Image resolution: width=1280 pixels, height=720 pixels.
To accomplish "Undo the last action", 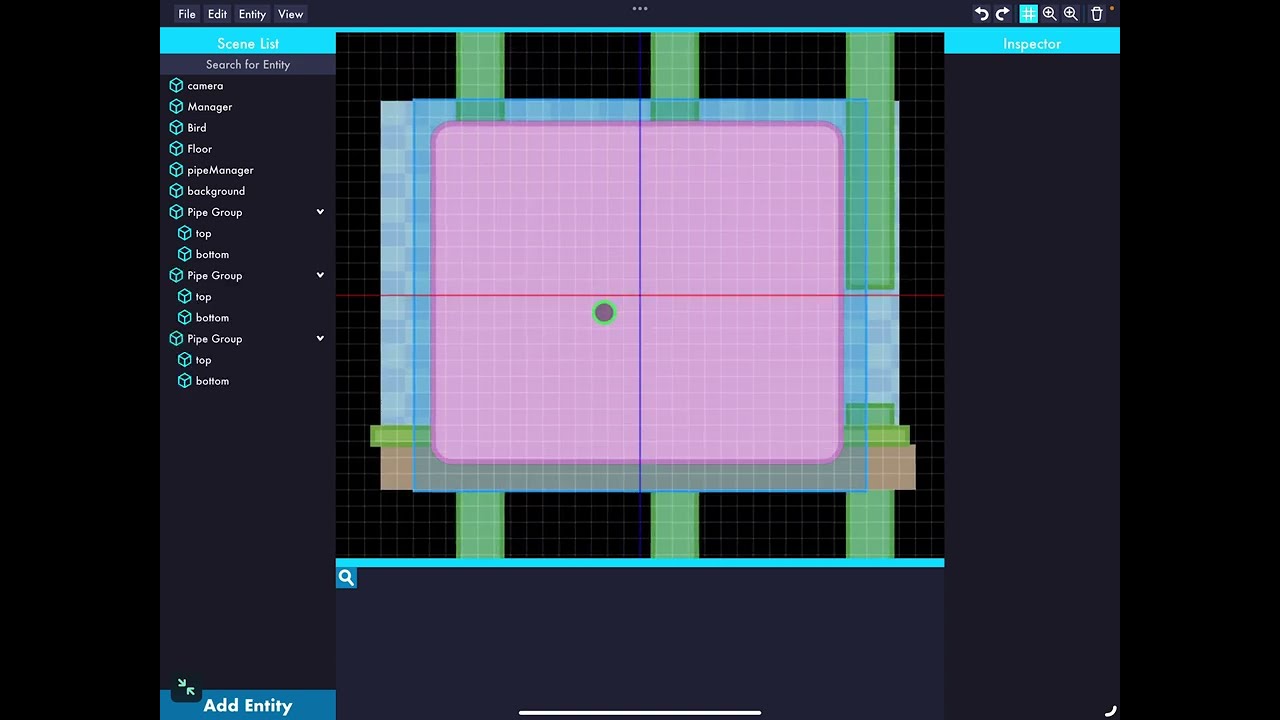I will [981, 14].
